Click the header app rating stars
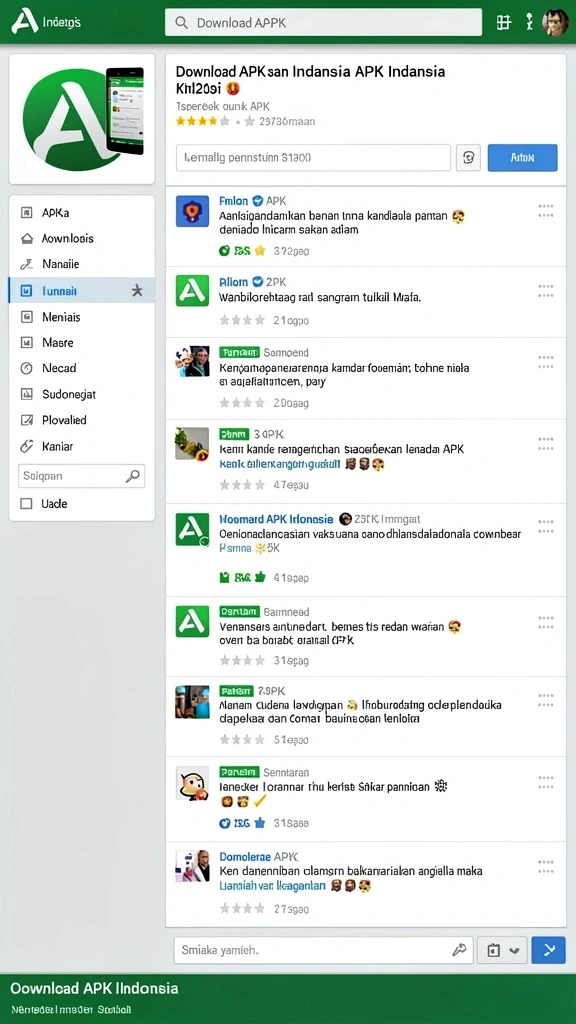This screenshot has width=576, height=1024. coord(202,121)
